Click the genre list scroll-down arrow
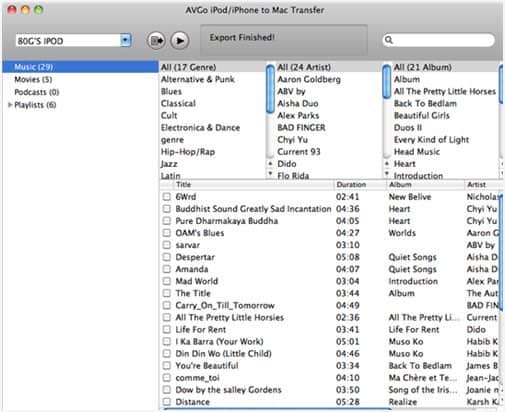 [x=270, y=173]
